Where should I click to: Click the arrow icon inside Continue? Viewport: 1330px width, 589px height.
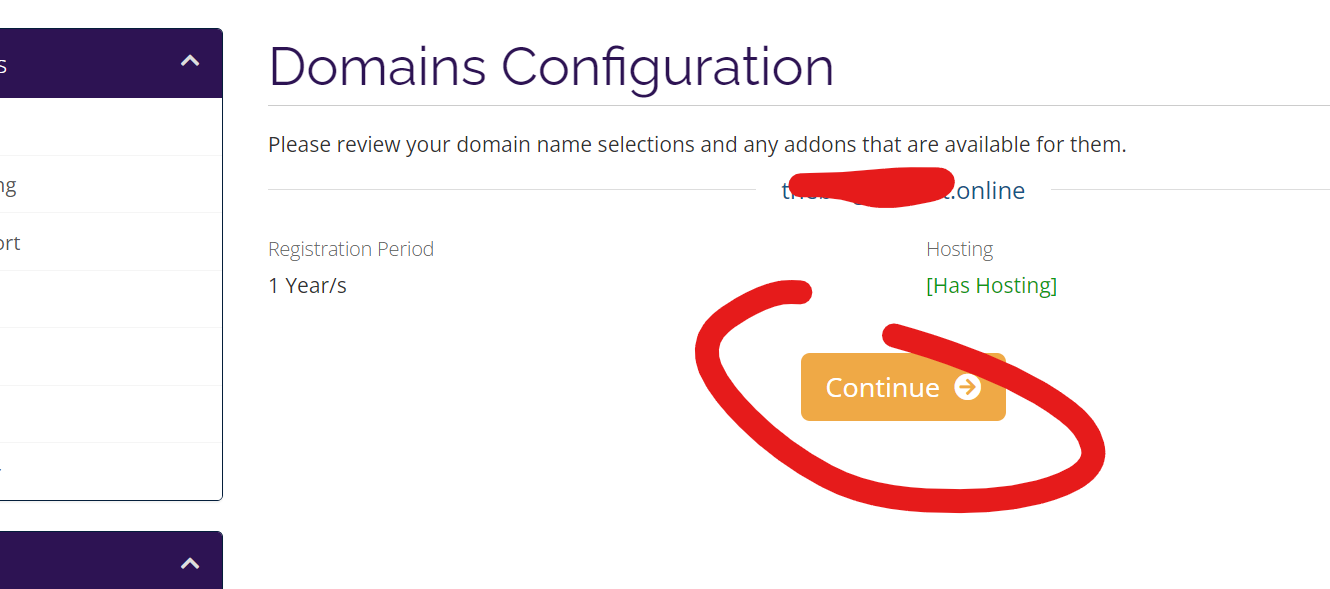point(967,387)
